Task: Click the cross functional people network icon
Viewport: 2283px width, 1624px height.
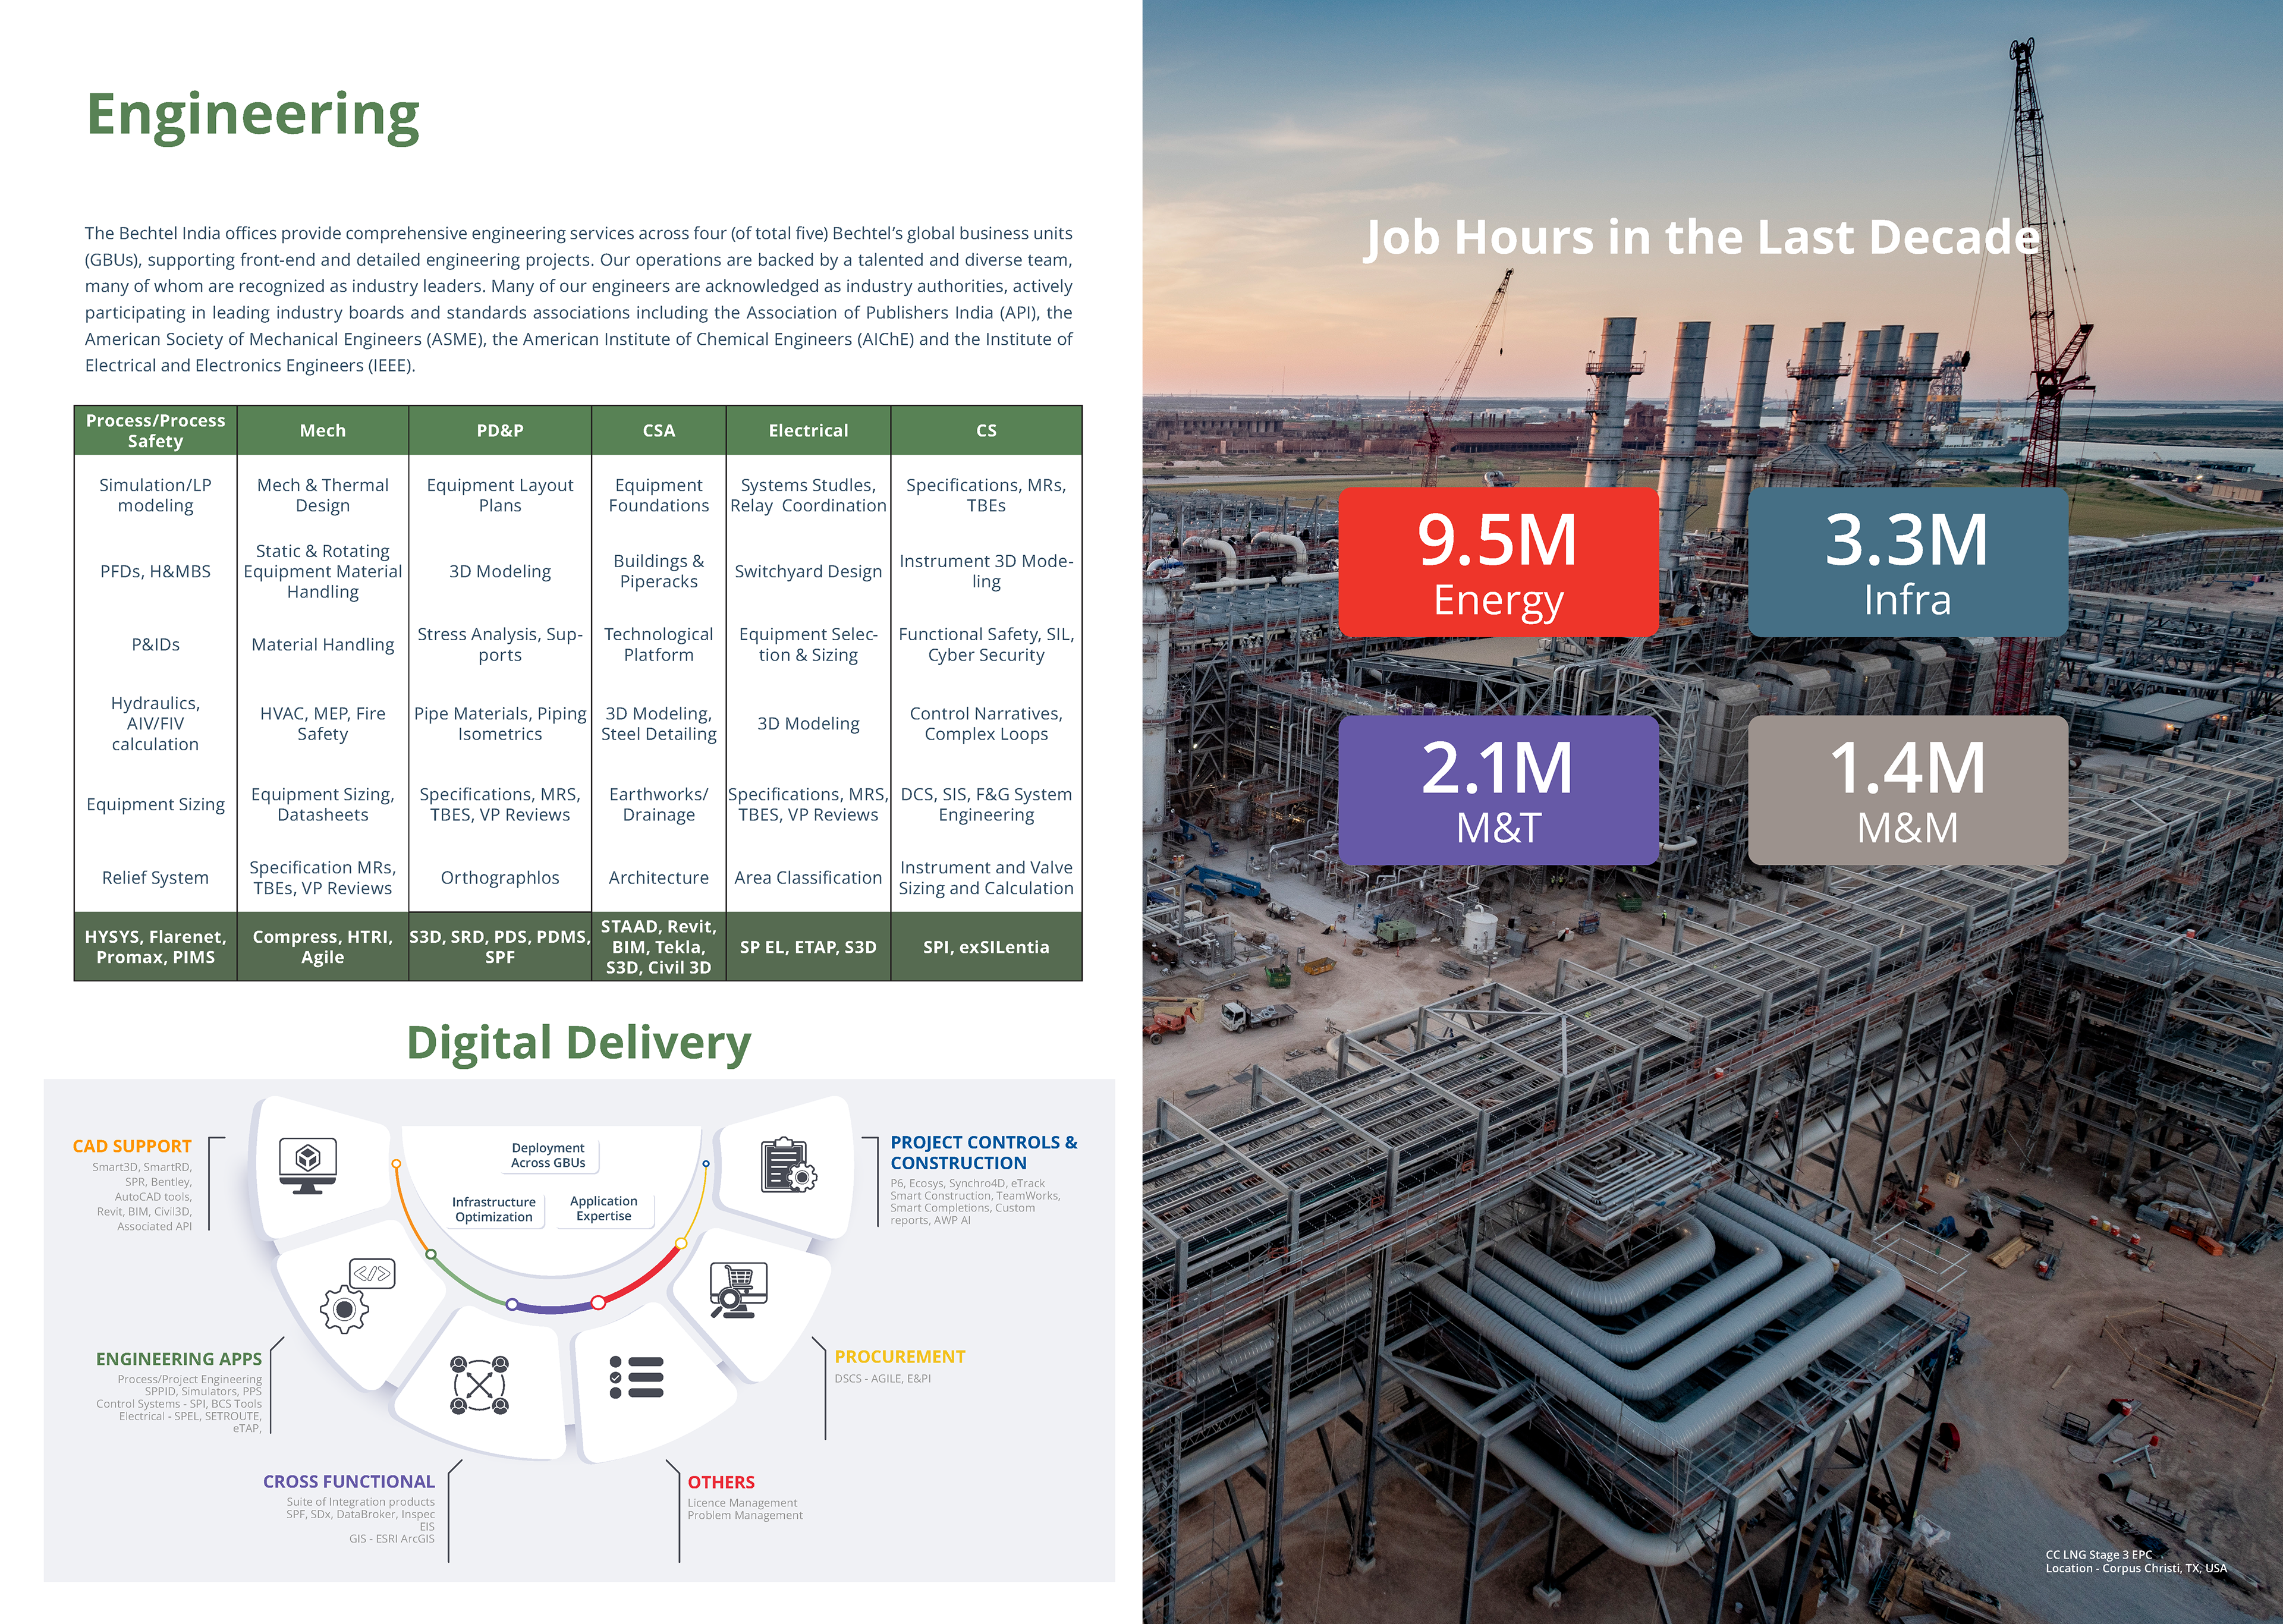Action: 479,1385
